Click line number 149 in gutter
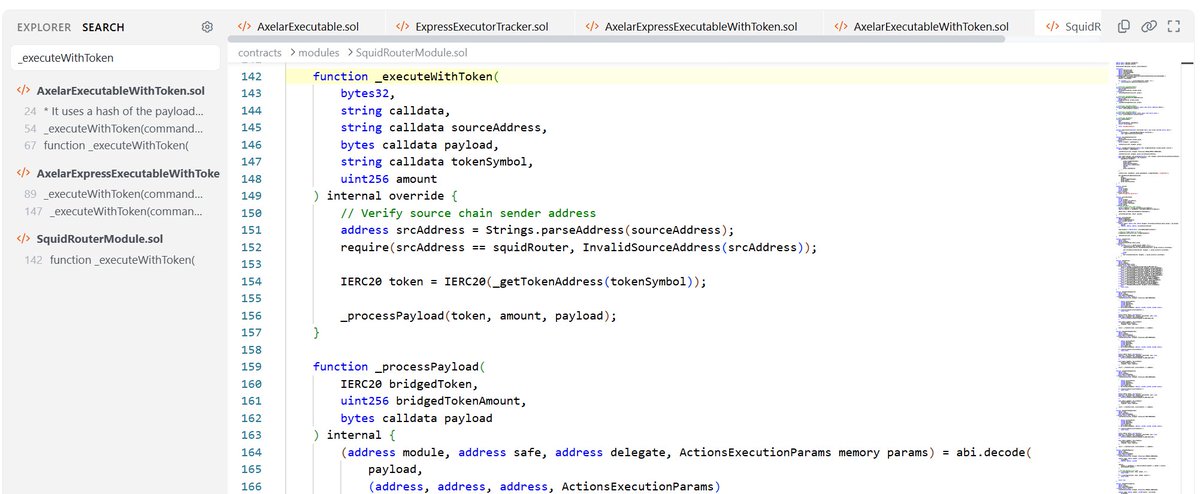This screenshot has height=494, width=1200. (251, 196)
